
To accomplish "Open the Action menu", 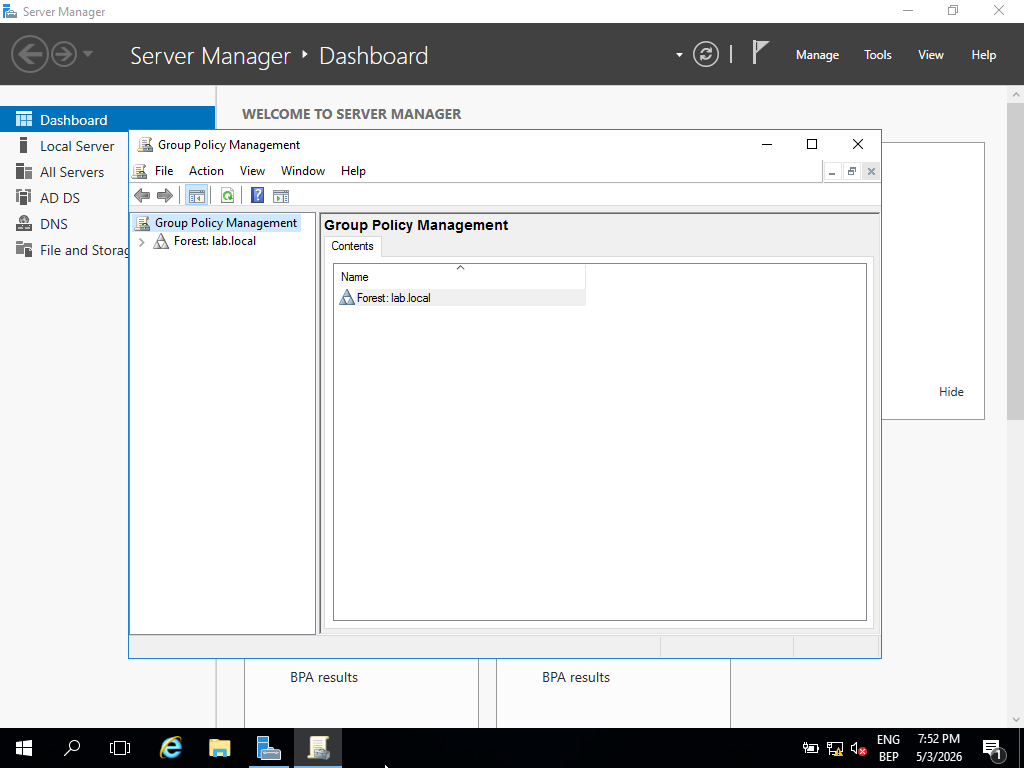I will click(x=206, y=171).
